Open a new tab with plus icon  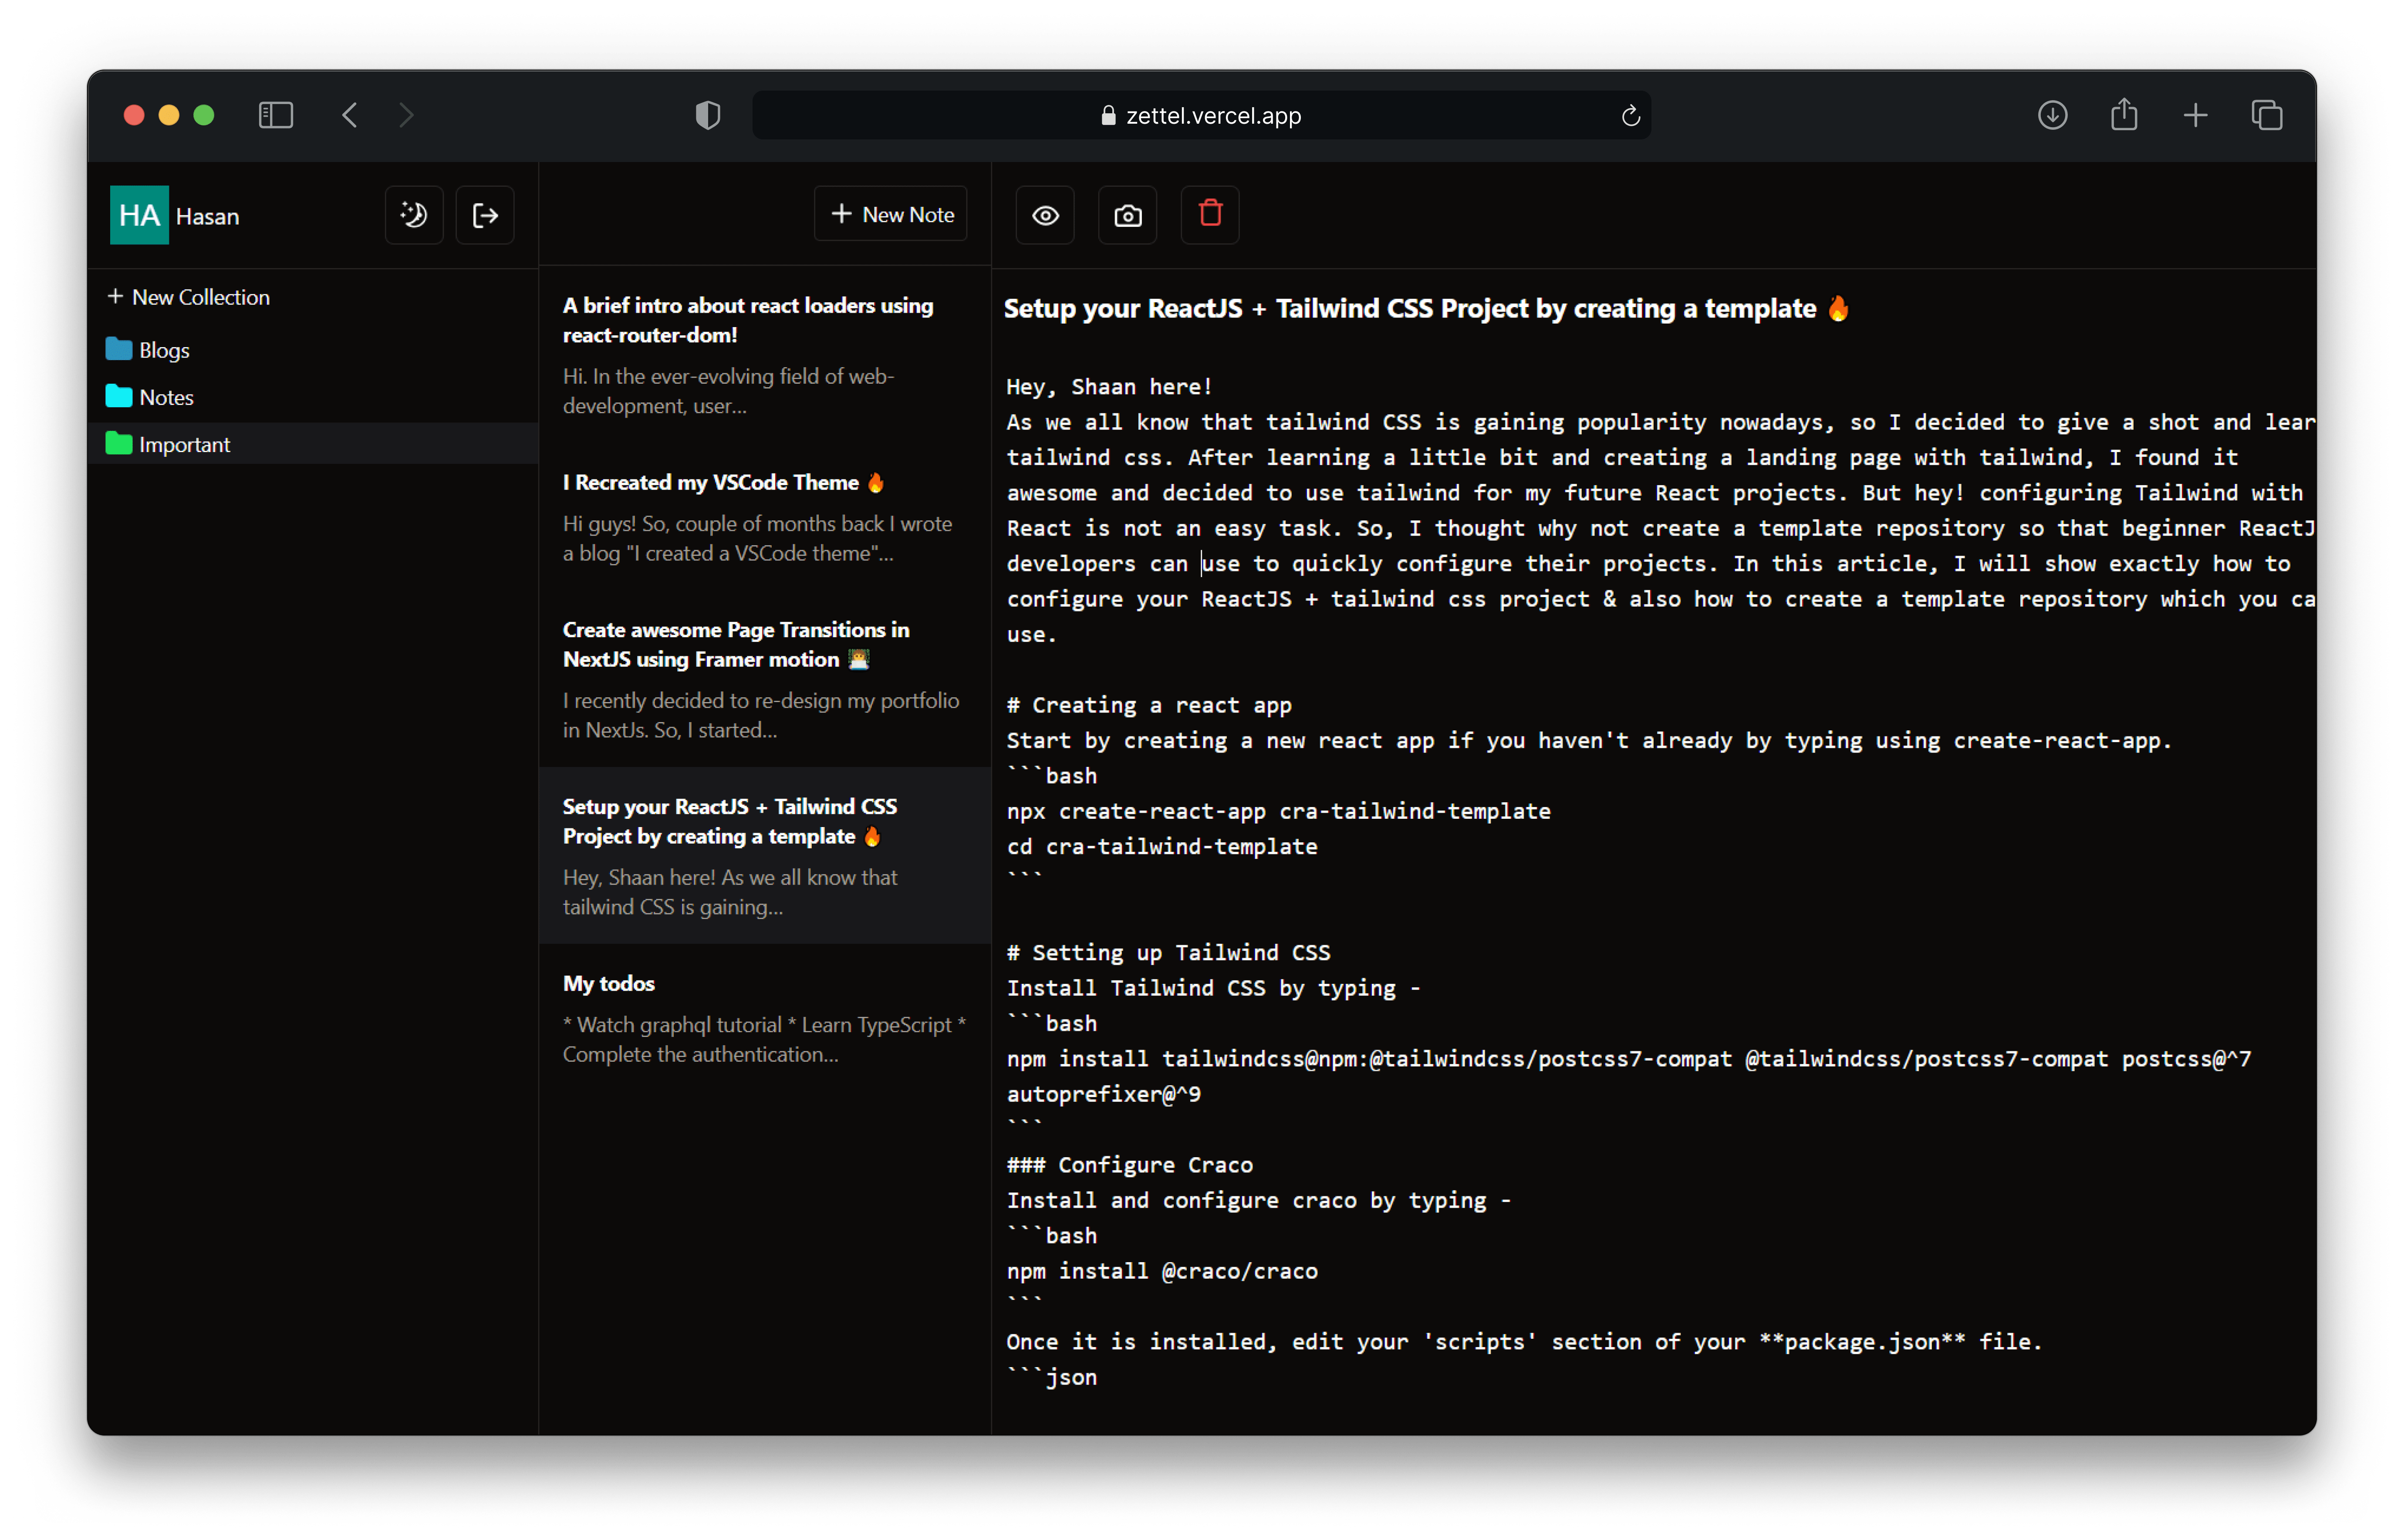pos(2195,115)
